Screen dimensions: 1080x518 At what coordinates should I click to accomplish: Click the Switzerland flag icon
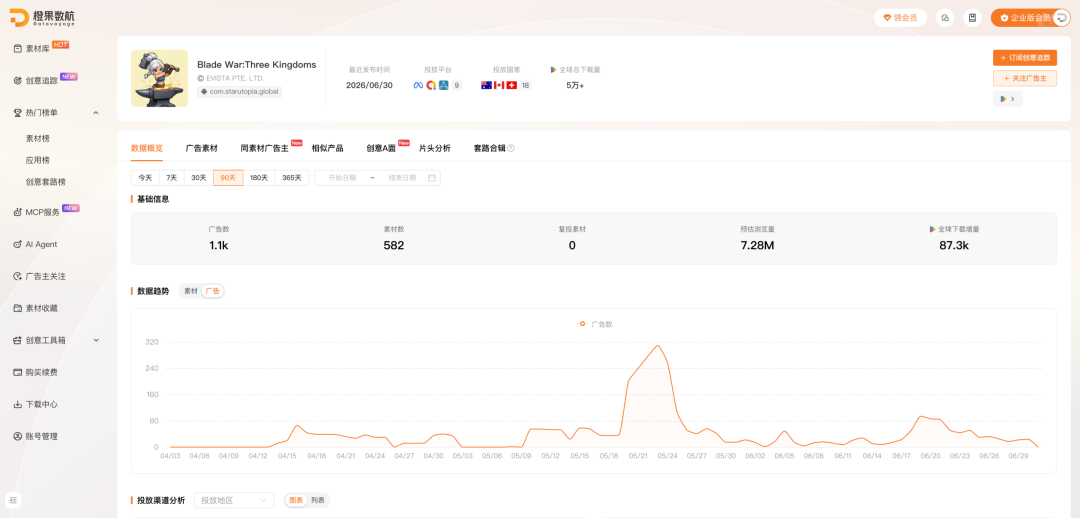(x=512, y=85)
